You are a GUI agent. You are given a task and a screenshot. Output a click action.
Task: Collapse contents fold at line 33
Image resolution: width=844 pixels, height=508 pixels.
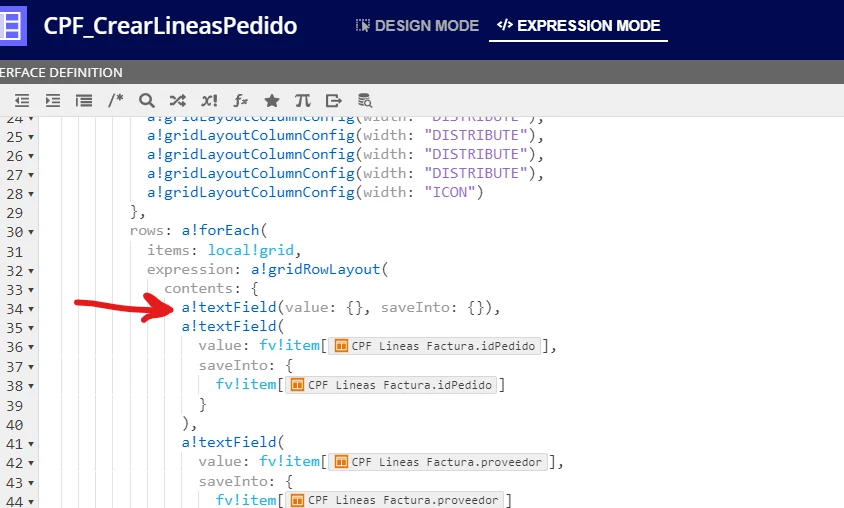tap(31, 290)
